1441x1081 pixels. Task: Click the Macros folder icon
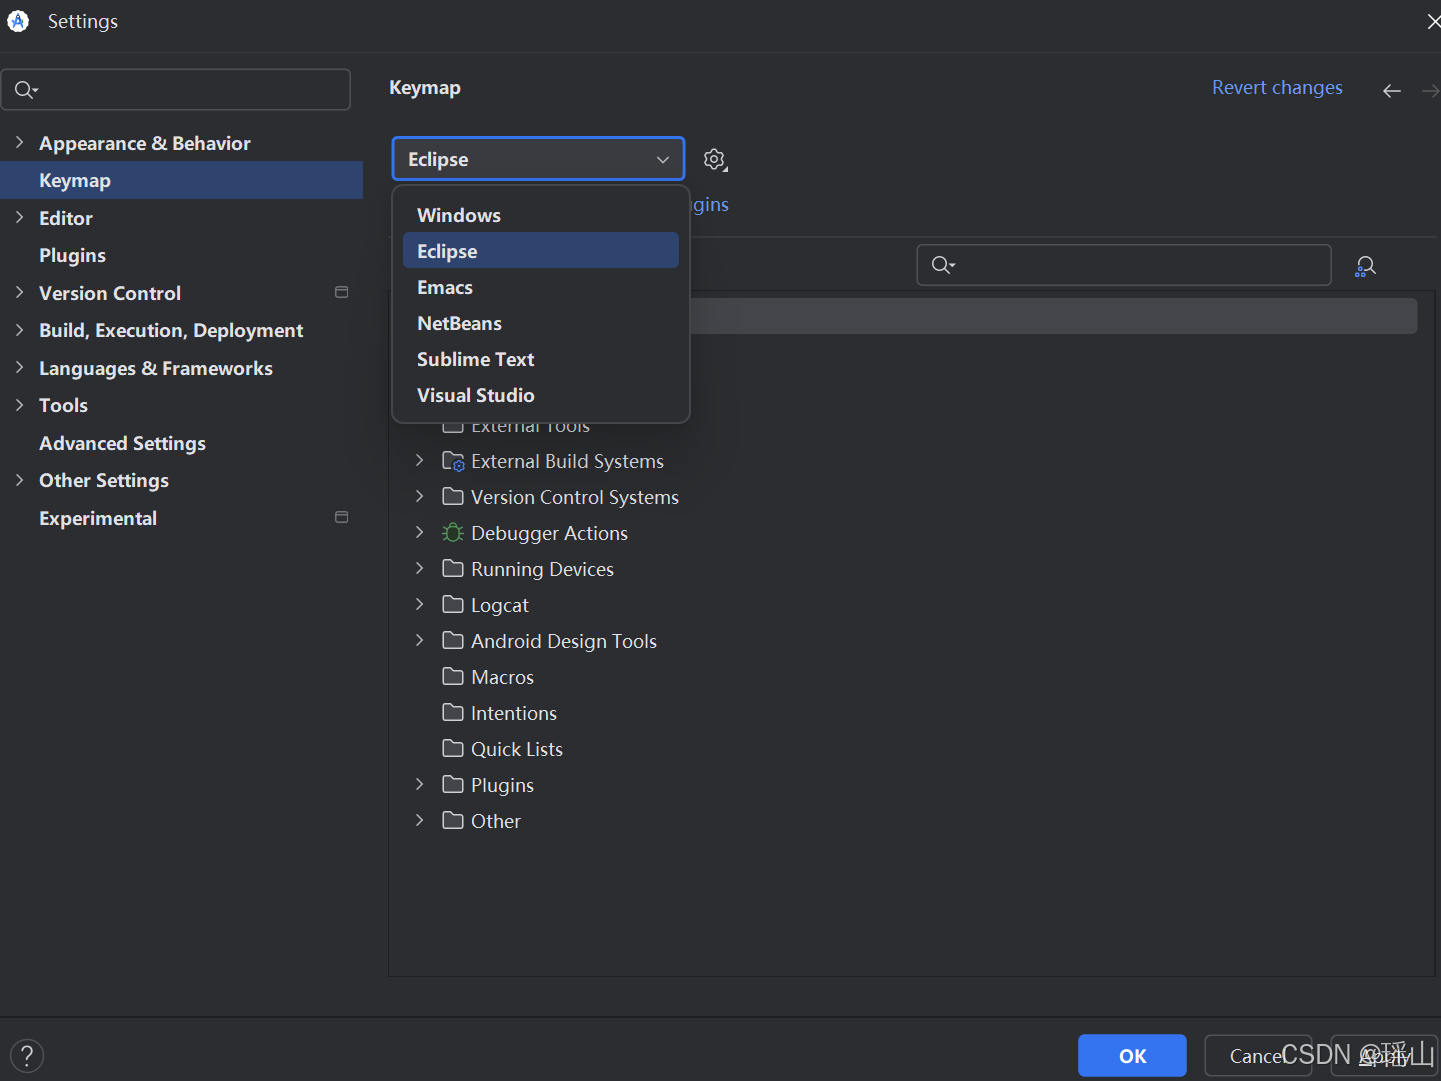(x=453, y=677)
